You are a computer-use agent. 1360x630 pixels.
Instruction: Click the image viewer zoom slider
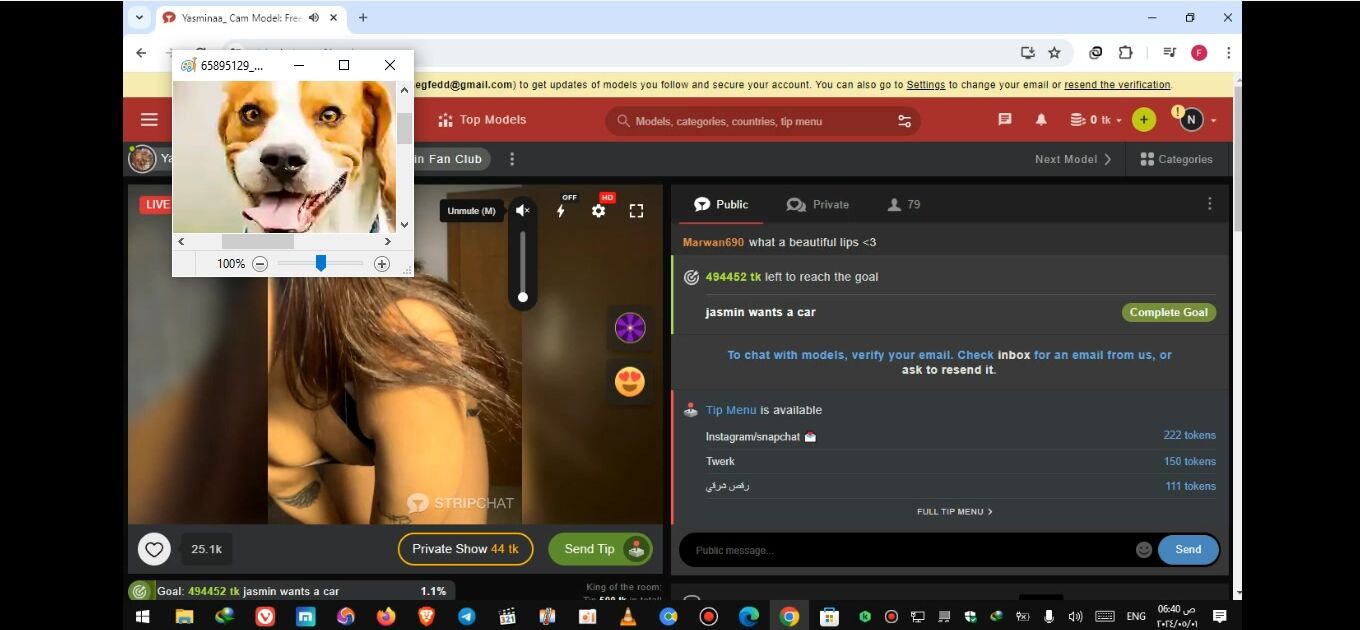tap(321, 264)
